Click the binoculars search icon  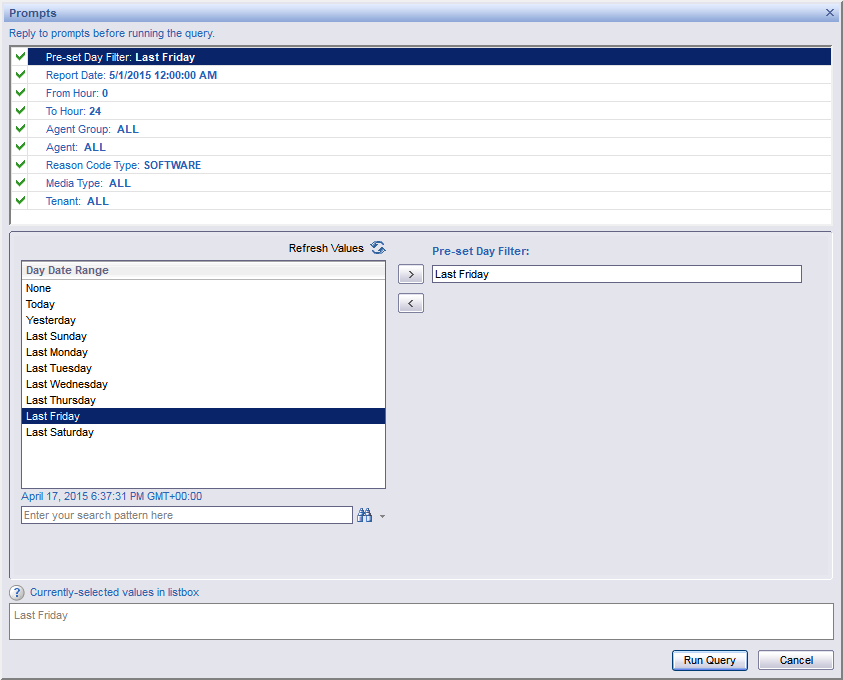pos(364,515)
